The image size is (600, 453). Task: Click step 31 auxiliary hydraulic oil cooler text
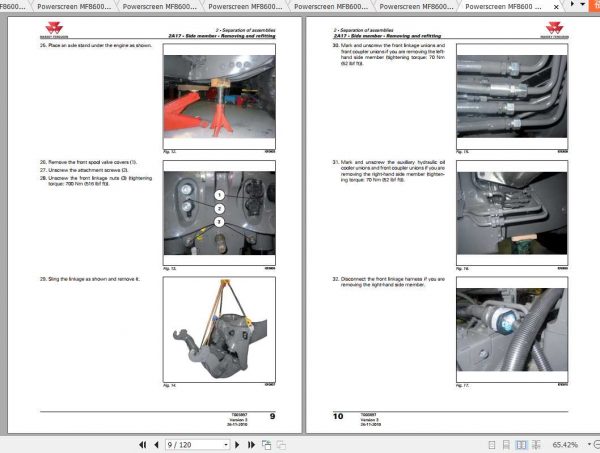click(389, 171)
